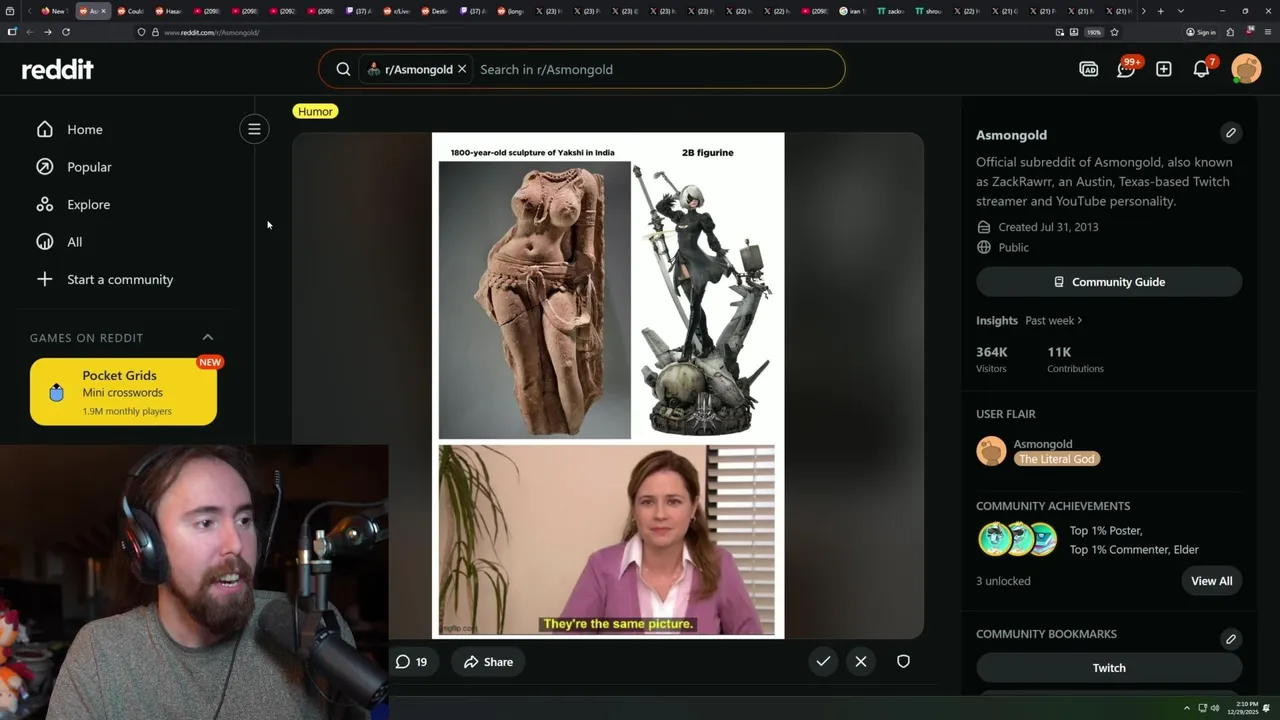1280x720 pixels.
Task: Bookmark this page with star icon
Action: click(1114, 32)
